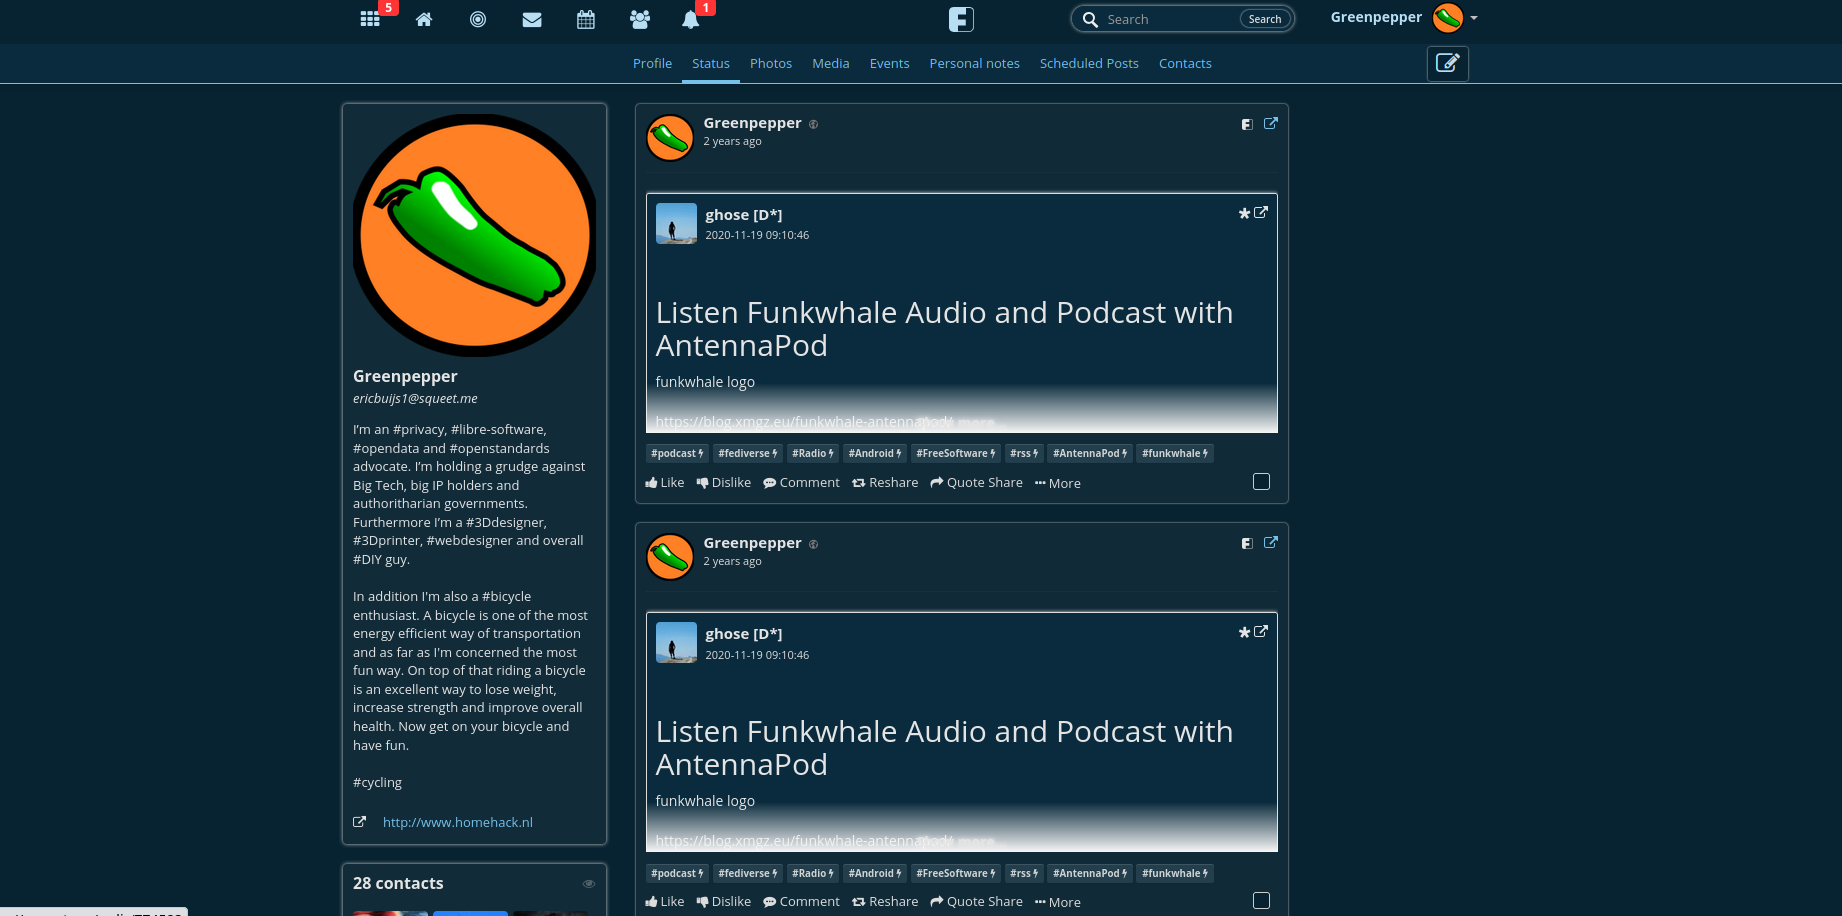Viewport: 1842px width, 916px height.
Task: Click Greenpepper avatar on first post
Action: pos(670,138)
